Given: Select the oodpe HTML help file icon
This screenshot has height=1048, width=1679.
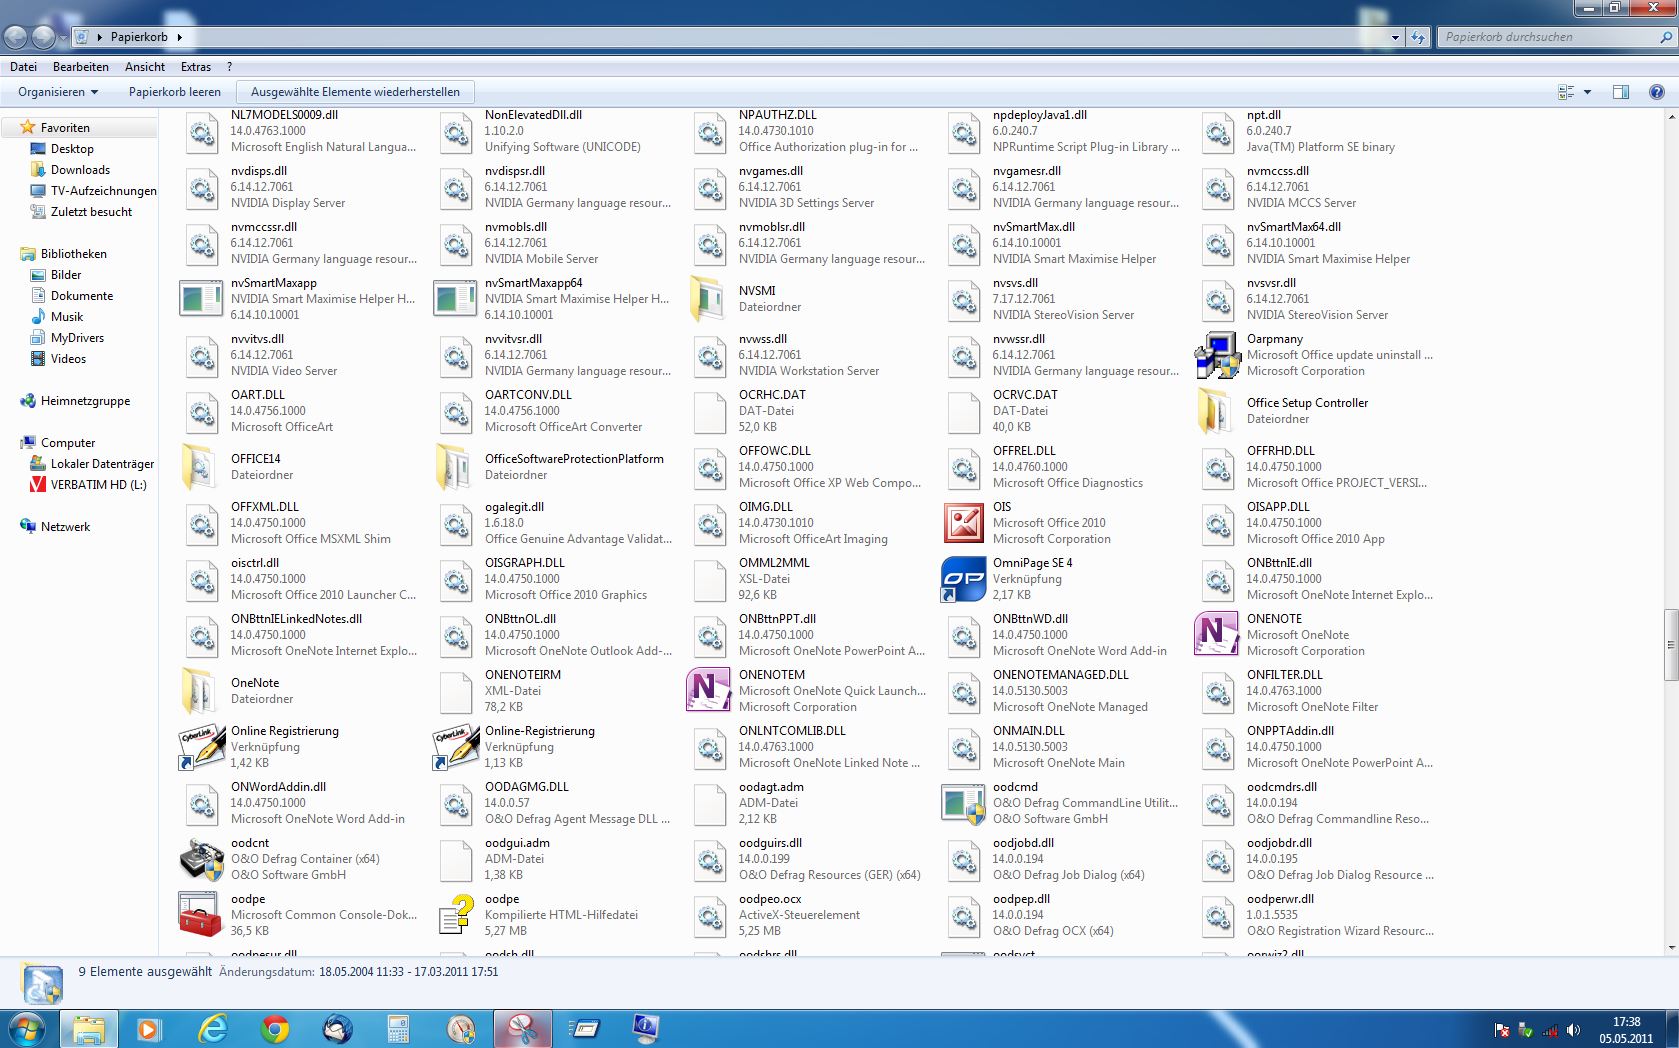Looking at the screenshot, I should tap(455, 915).
